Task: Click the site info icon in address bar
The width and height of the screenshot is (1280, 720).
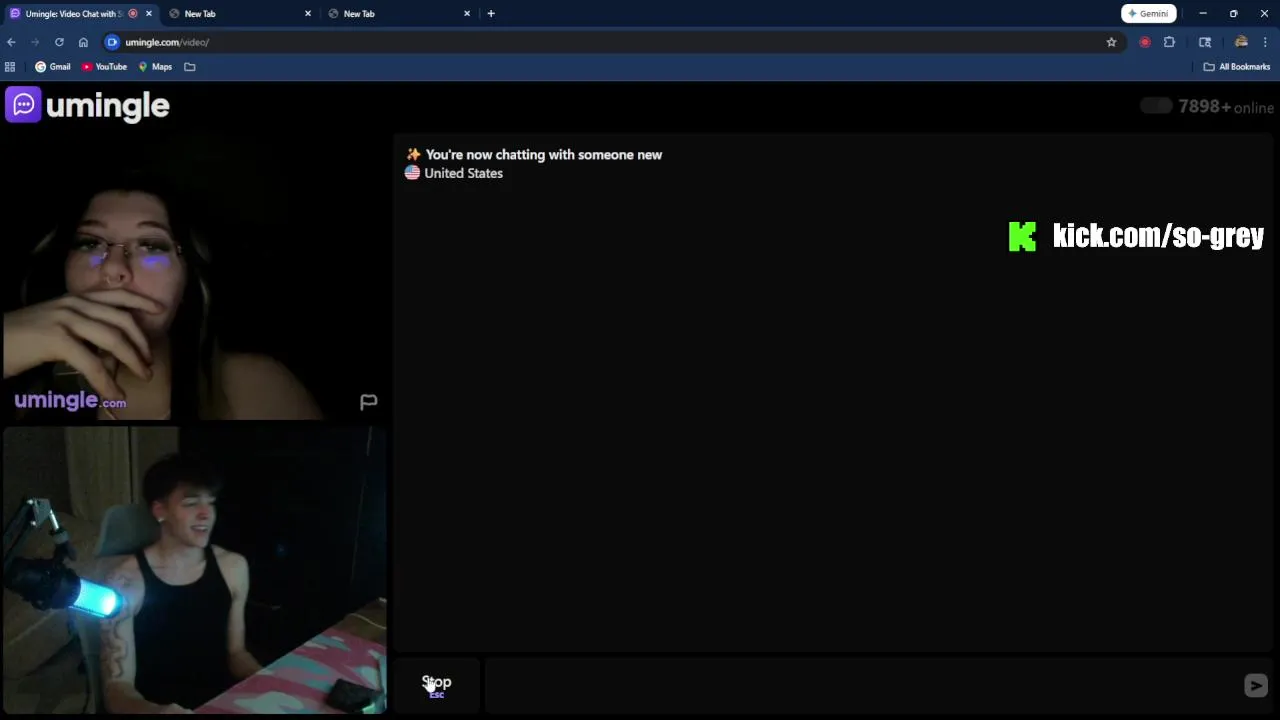Action: click(x=112, y=42)
